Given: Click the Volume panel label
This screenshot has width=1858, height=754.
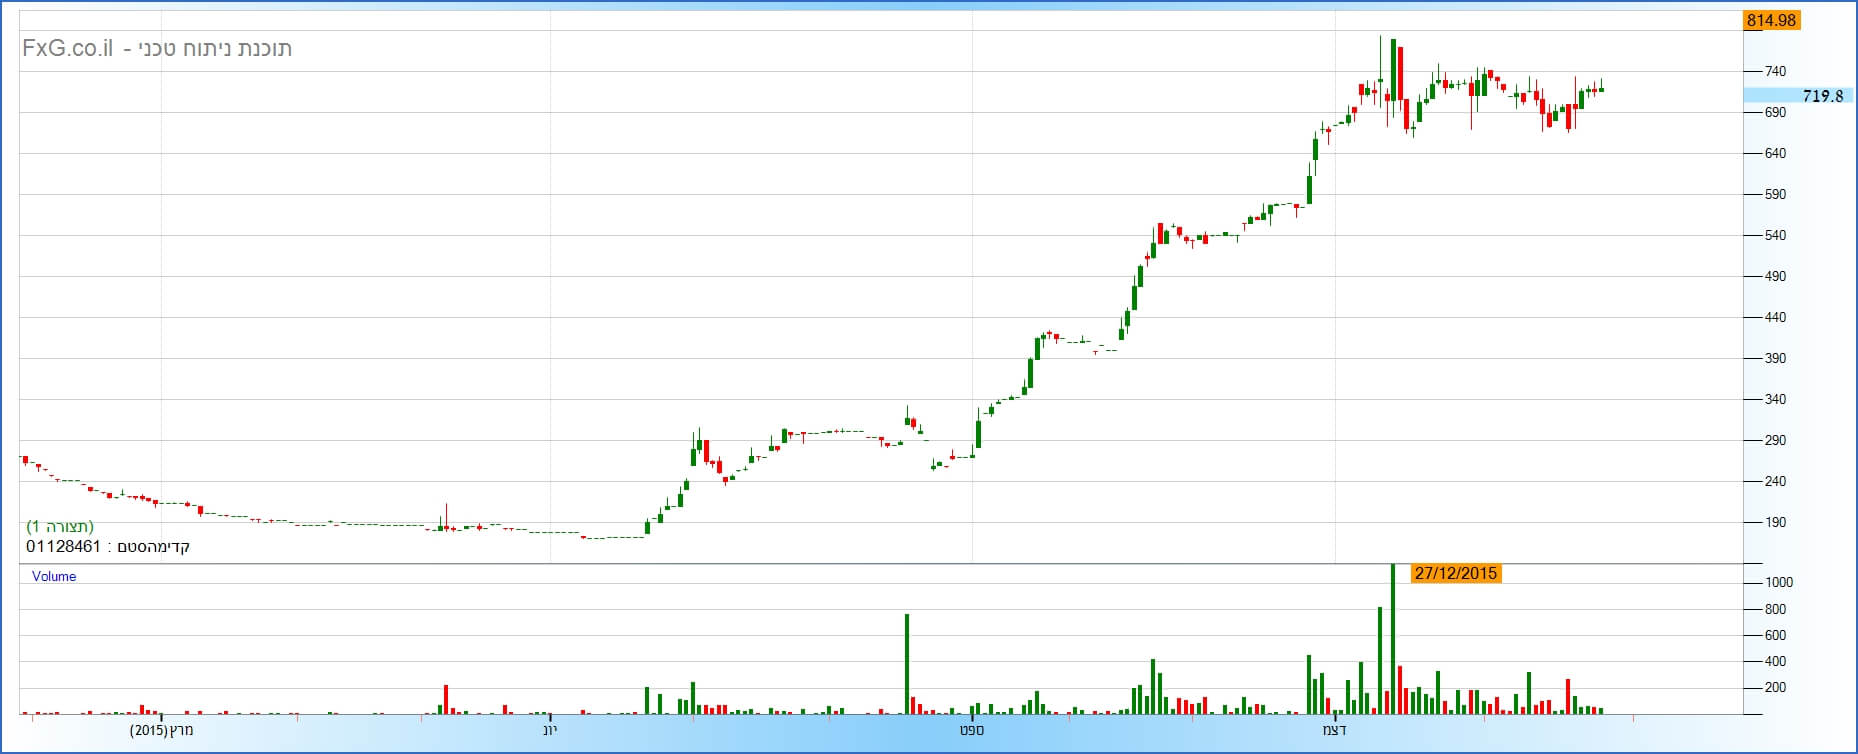Looking at the screenshot, I should pos(54,576).
